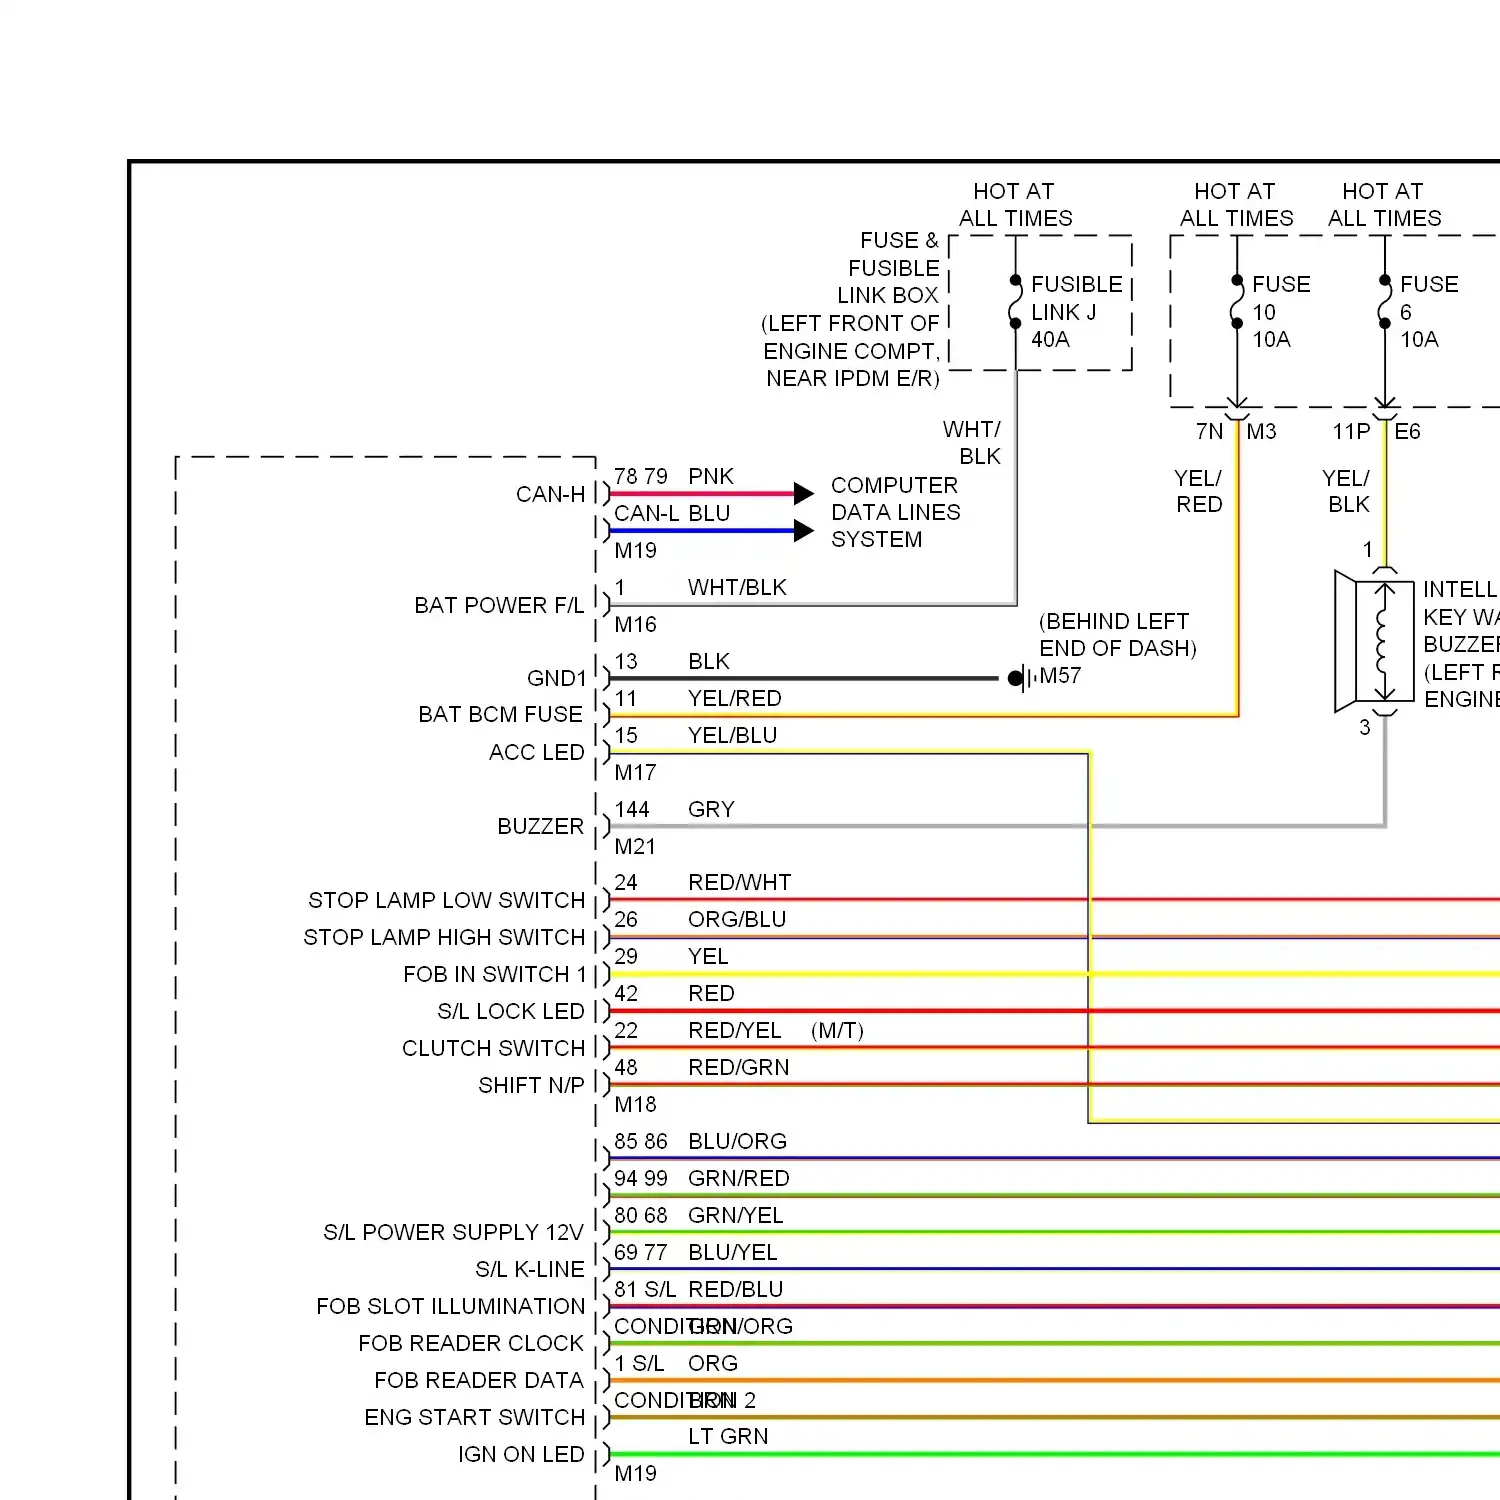Click the RED/YEL wire label
Screen dimensions: 1500x1500
[735, 1030]
